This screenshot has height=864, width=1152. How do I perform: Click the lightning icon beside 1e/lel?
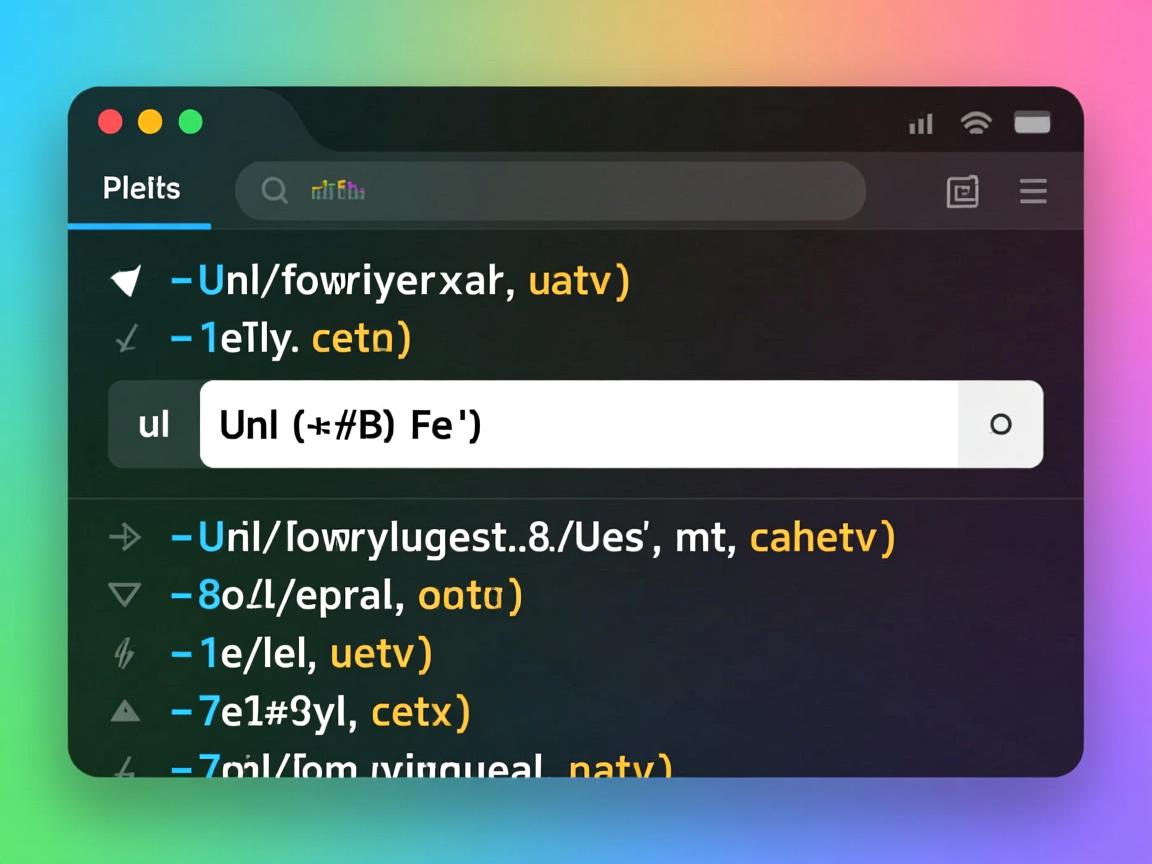124,654
